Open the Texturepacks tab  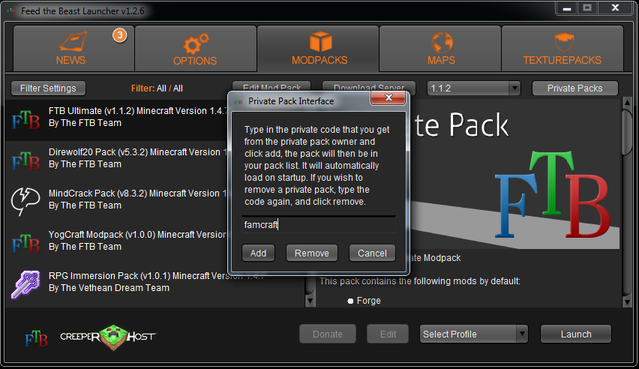(x=562, y=48)
